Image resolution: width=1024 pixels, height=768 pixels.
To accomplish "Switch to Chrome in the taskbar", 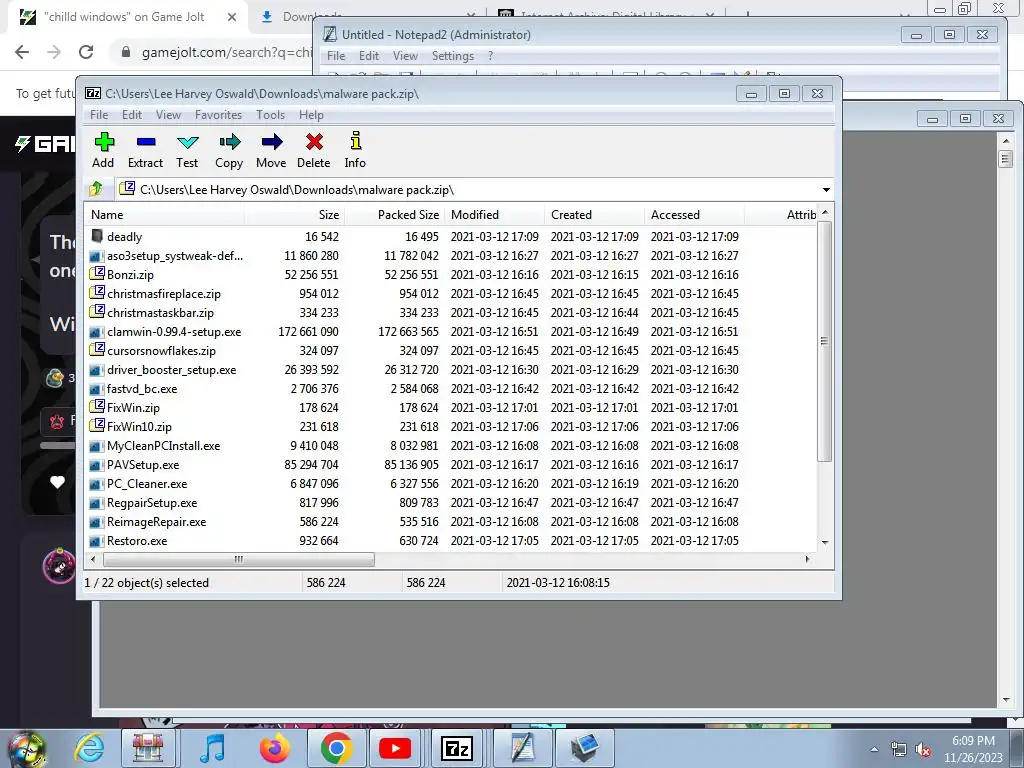I will pos(336,748).
